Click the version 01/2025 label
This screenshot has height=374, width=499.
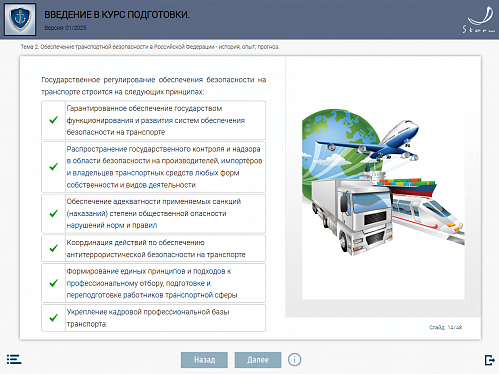[65, 28]
